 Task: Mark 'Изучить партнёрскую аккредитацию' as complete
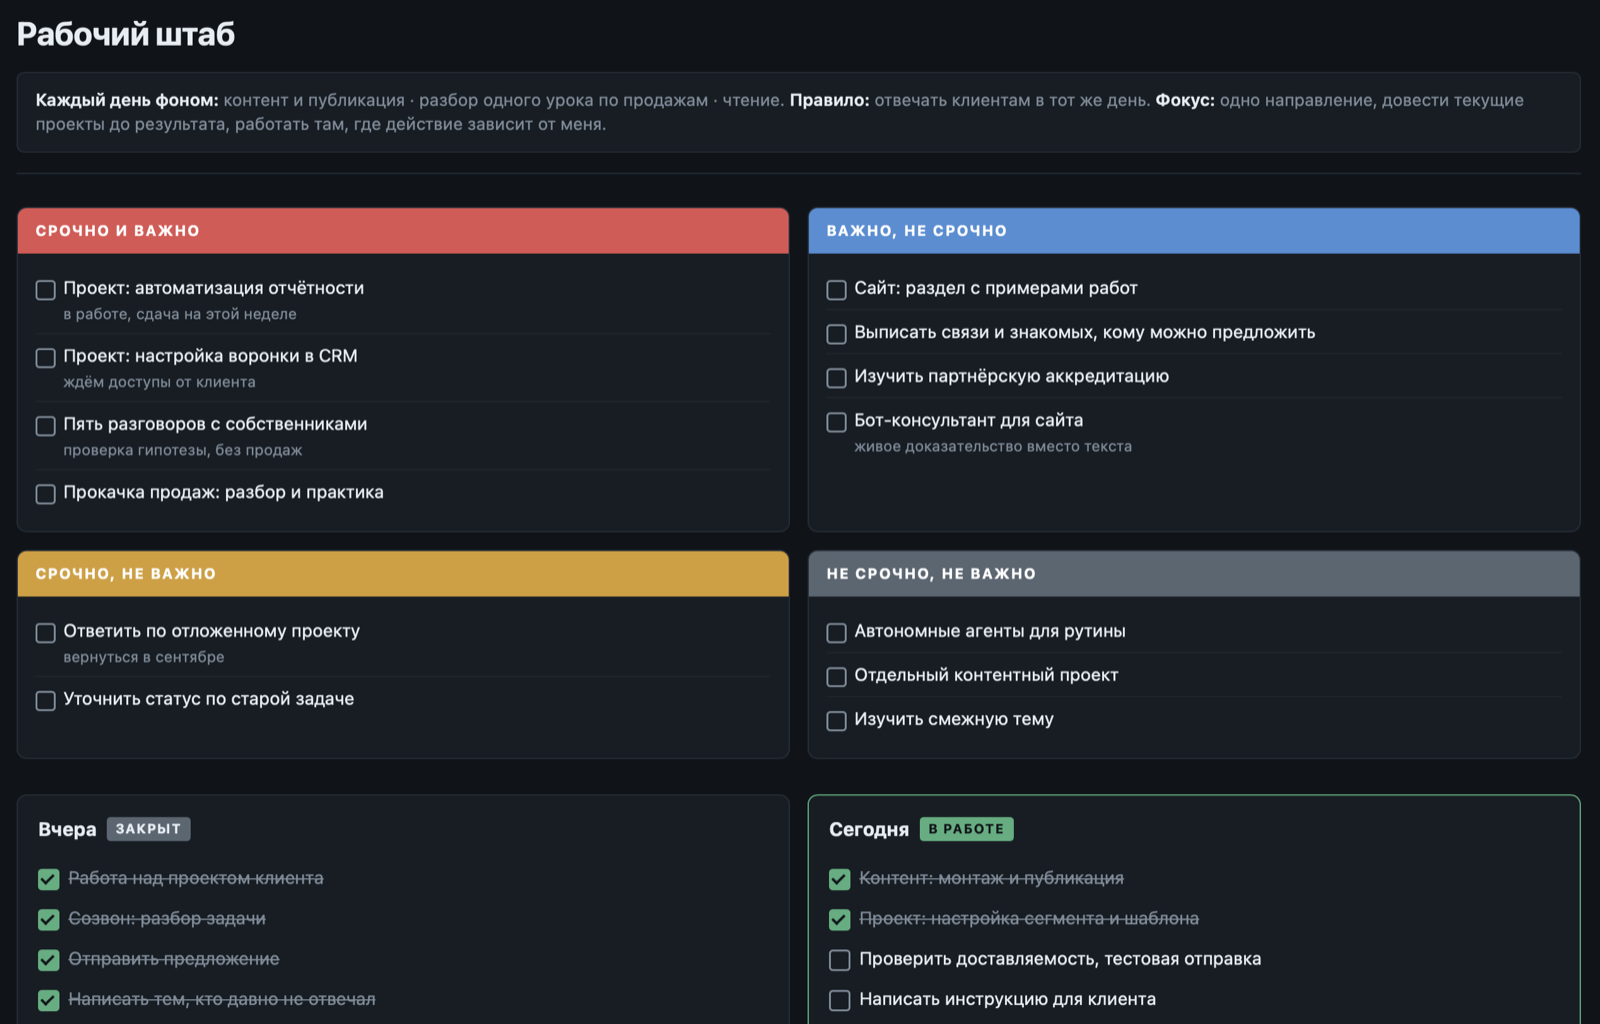pyautogui.click(x=837, y=378)
